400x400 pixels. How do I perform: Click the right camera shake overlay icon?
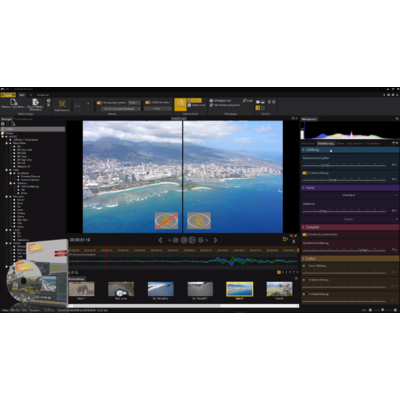click(199, 221)
